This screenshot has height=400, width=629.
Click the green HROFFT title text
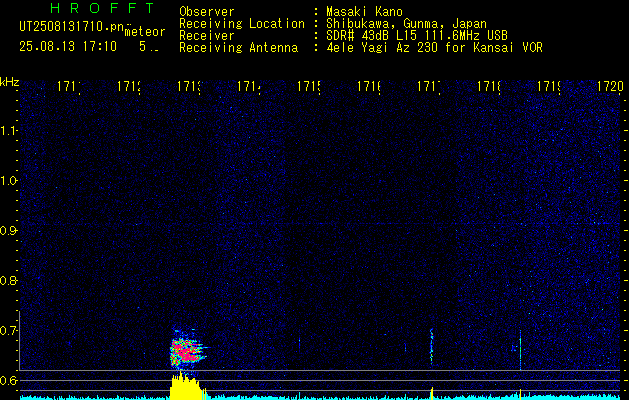102,8
